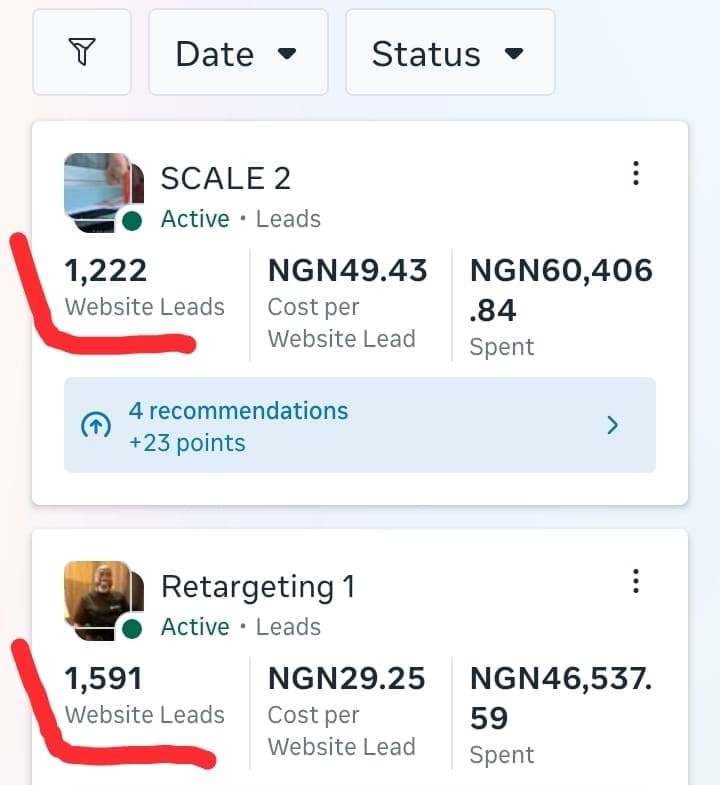Open the SCALE 2 campaign title
Screen dimensions: 720x785
point(226,178)
